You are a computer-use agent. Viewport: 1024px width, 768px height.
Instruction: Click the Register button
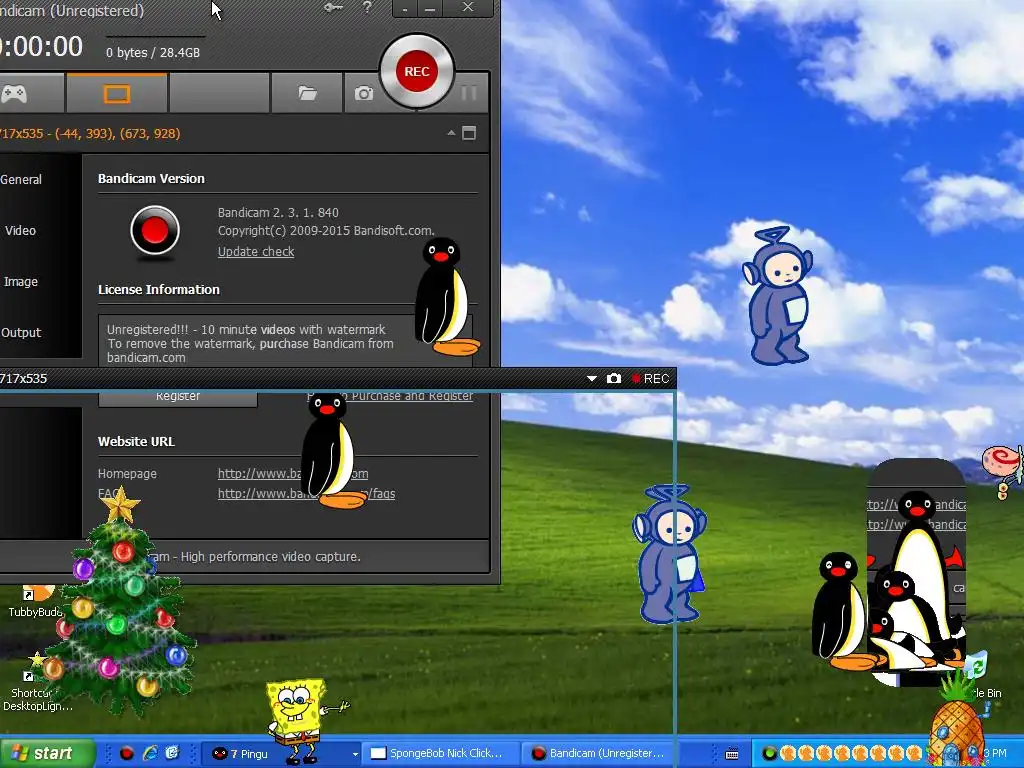pyautogui.click(x=178, y=398)
